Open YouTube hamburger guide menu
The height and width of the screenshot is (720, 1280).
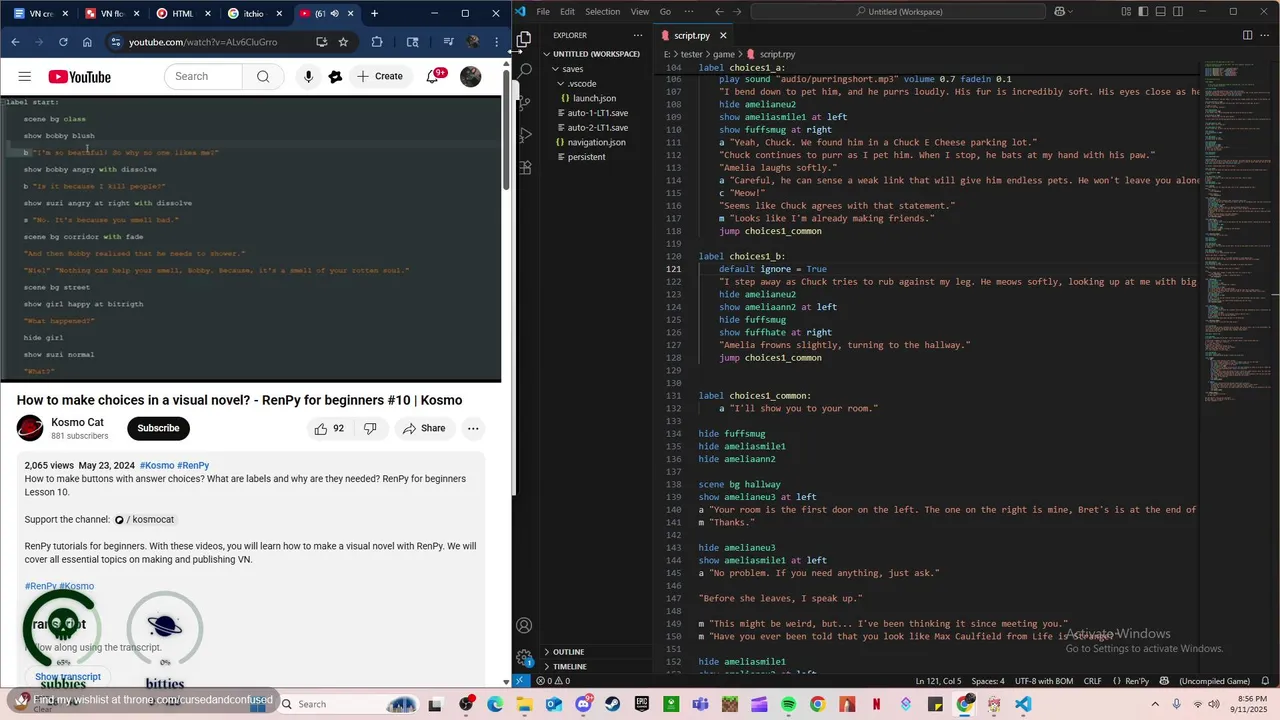[25, 77]
